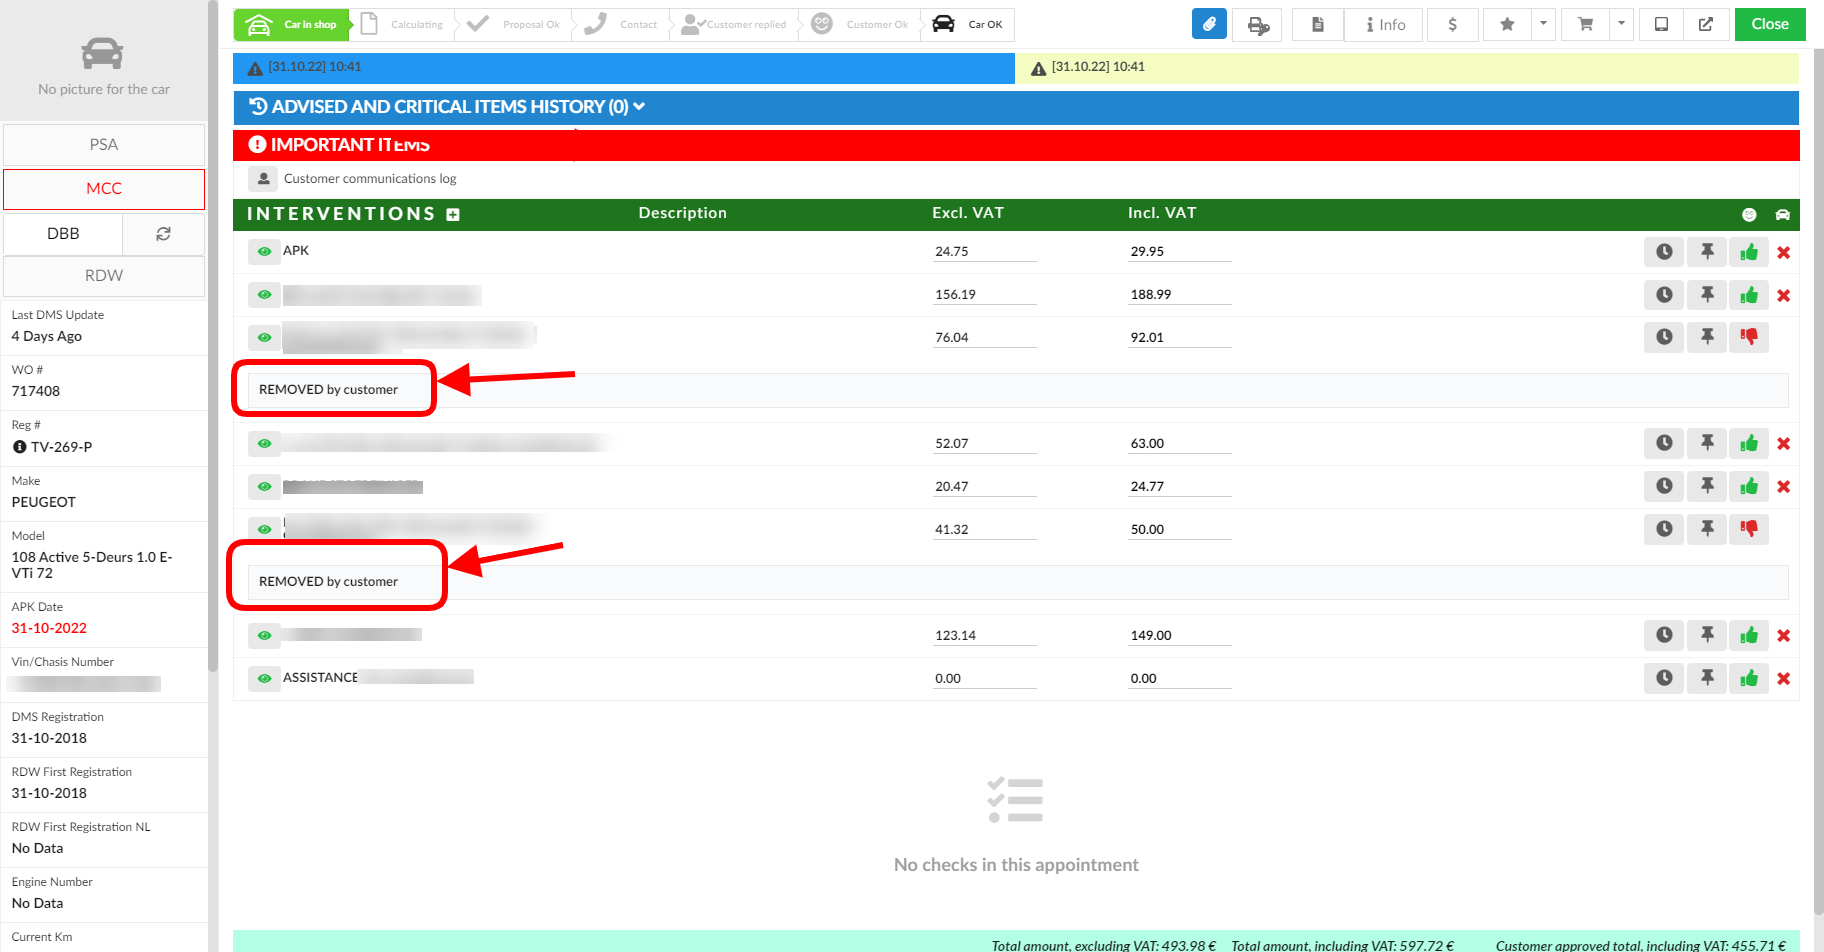Toggle eye visibility on APK row
The image size is (1824, 952).
264,252
